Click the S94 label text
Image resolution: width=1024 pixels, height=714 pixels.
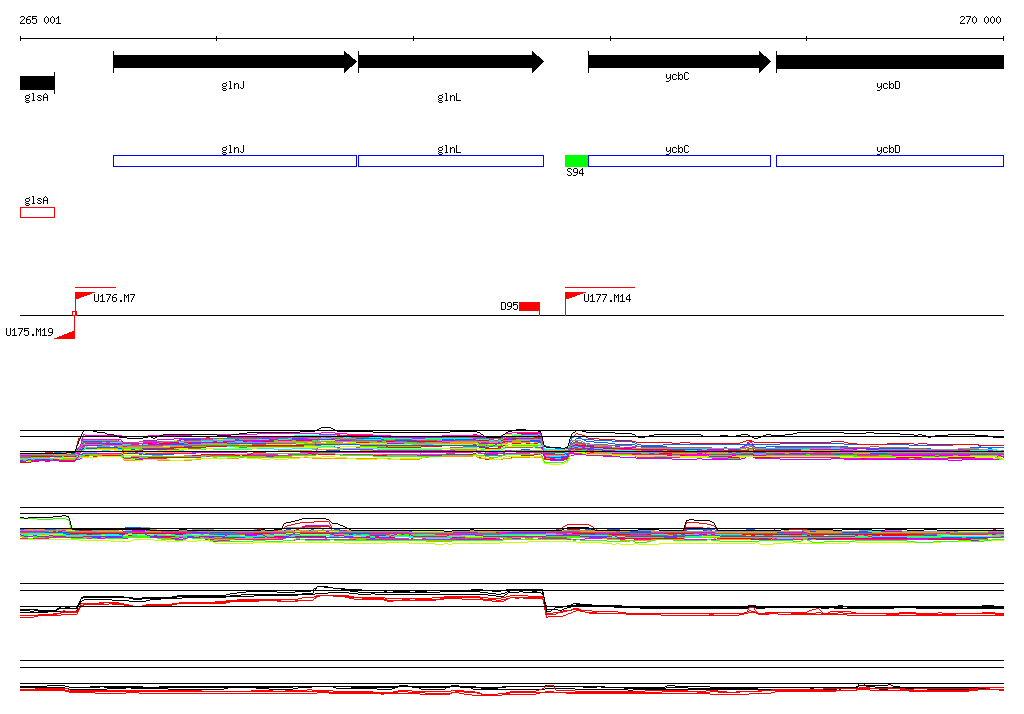tap(575, 172)
